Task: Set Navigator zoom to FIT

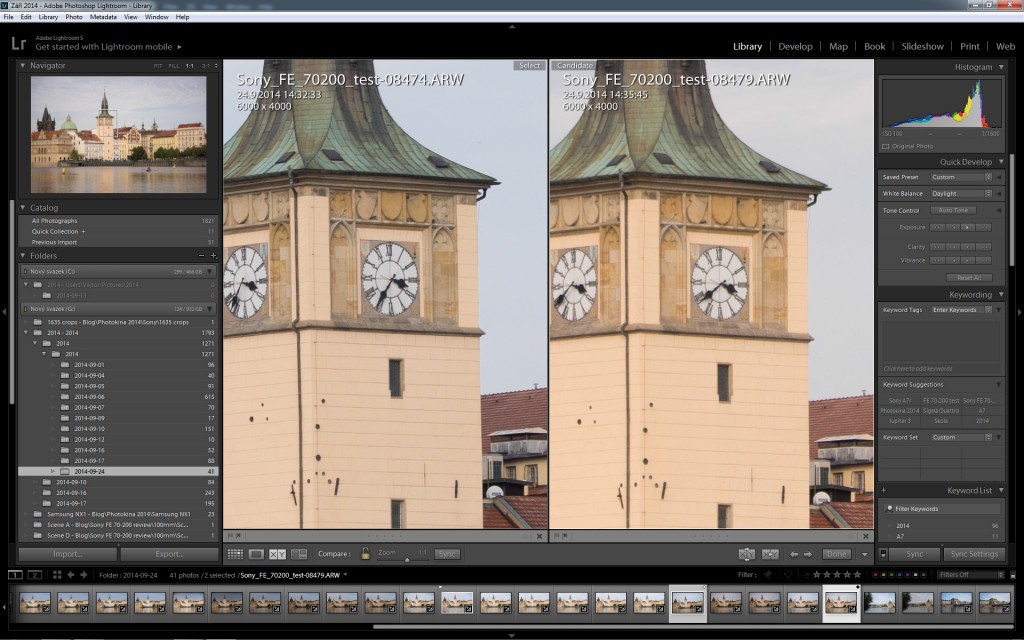Action: 158,65
